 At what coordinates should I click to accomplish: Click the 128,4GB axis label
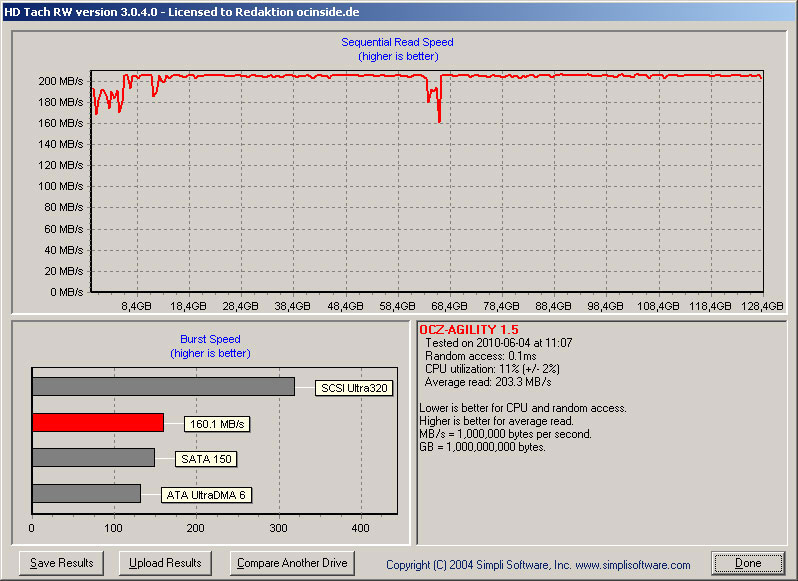762,306
